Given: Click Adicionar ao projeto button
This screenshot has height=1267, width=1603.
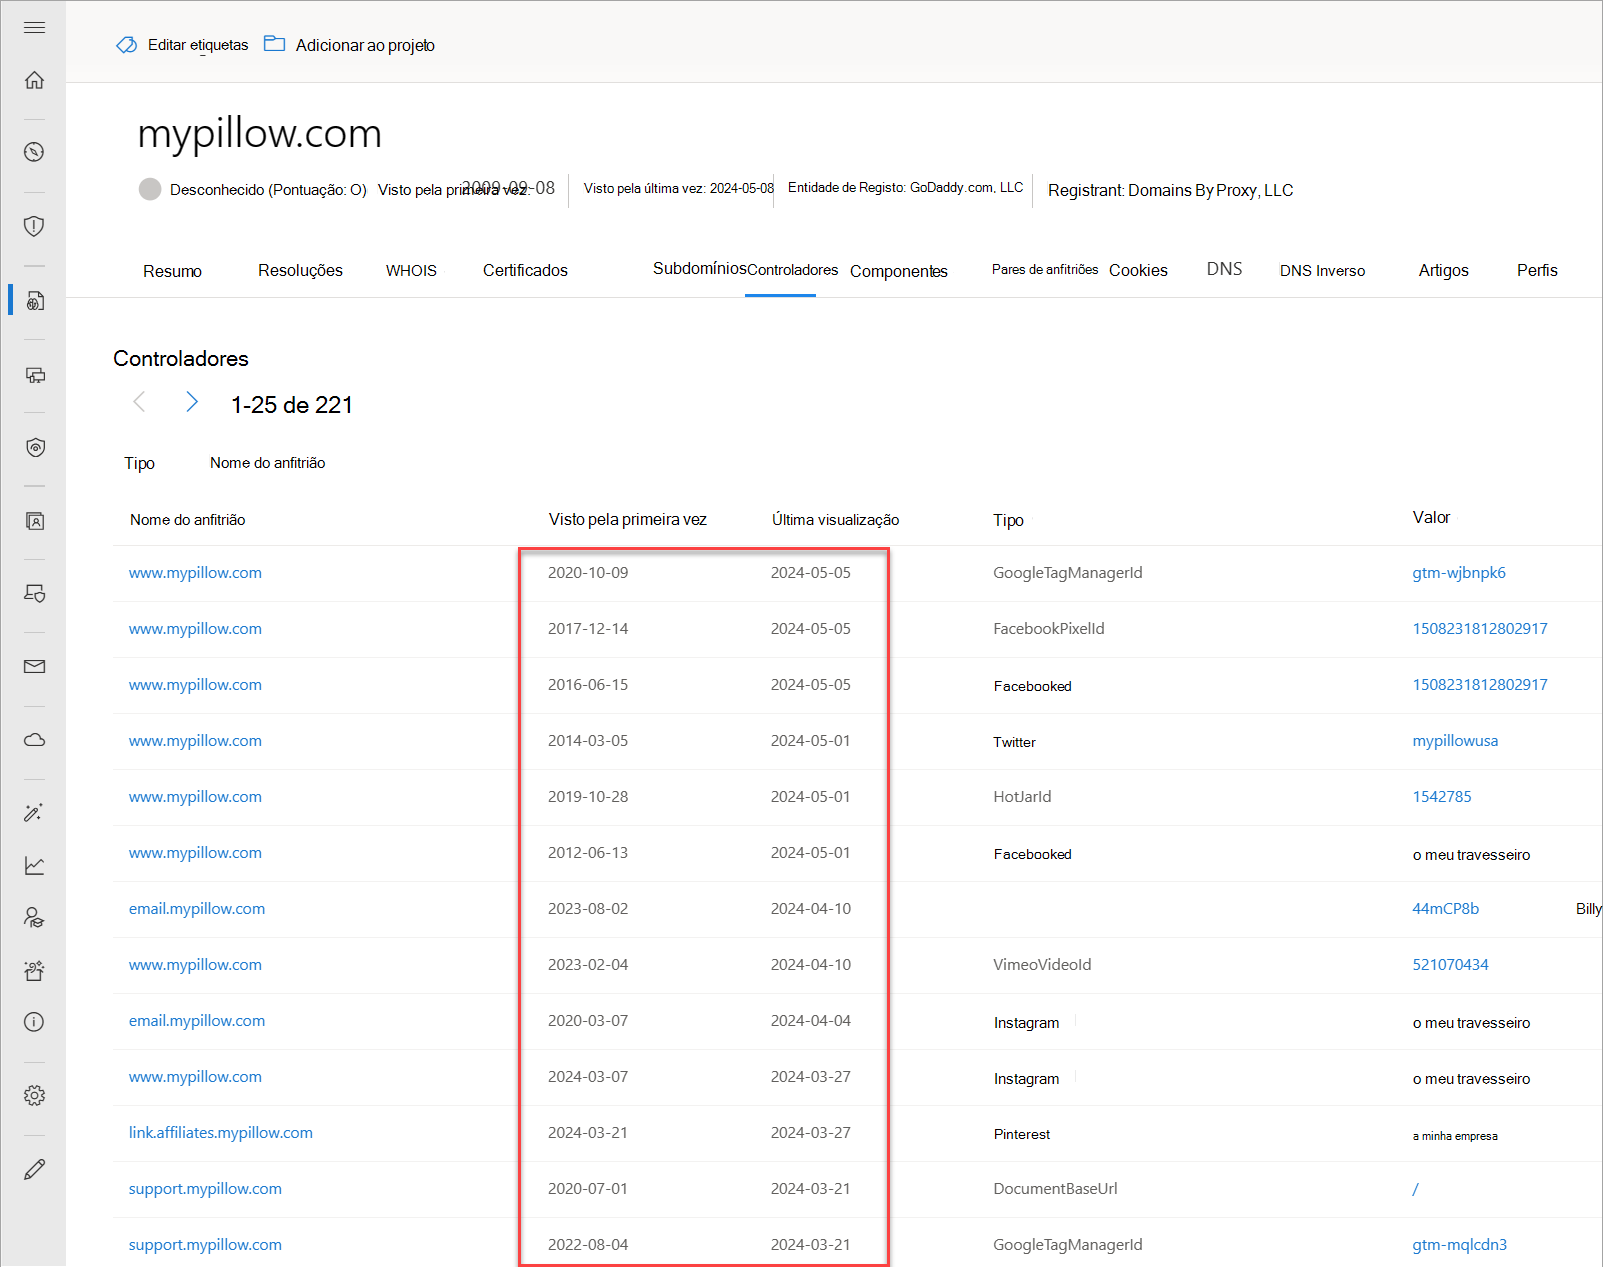Looking at the screenshot, I should [349, 45].
